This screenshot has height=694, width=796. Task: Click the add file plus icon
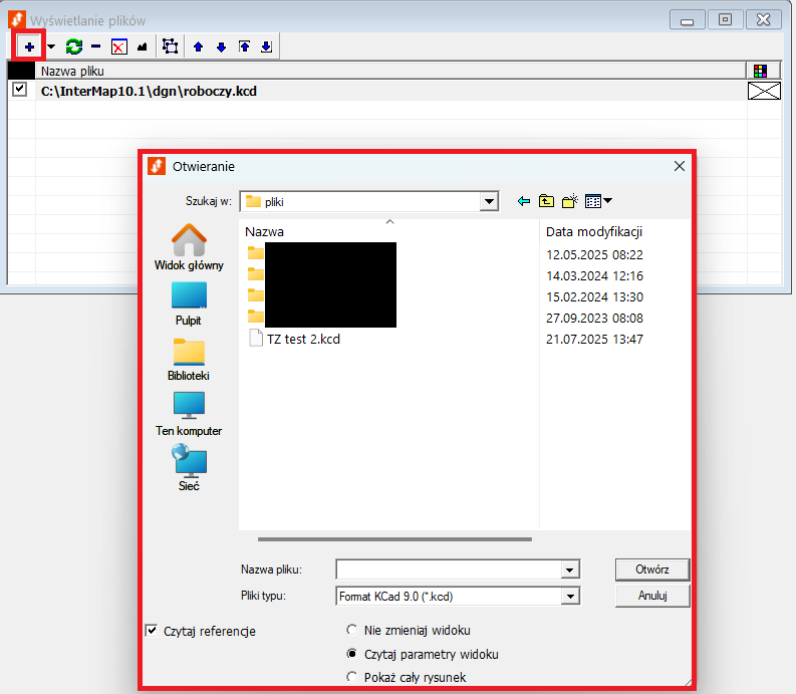coord(29,46)
